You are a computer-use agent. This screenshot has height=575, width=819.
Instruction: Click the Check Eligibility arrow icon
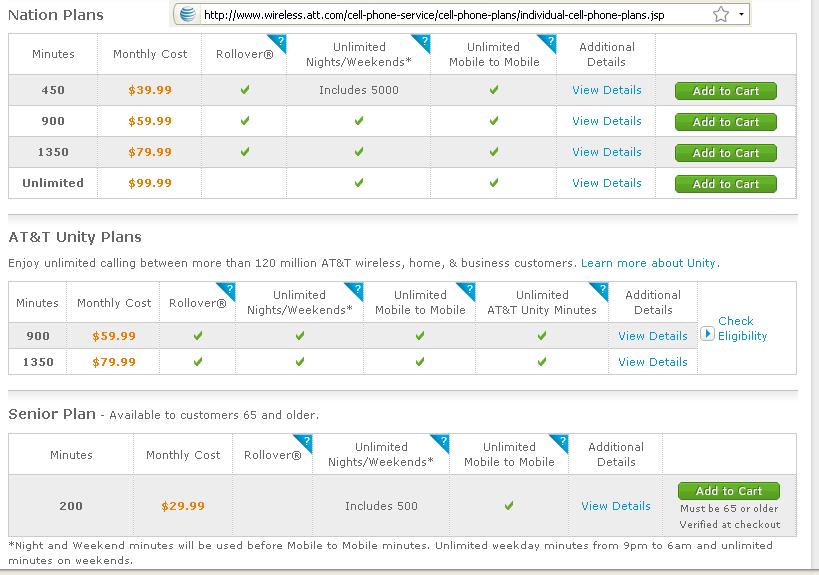pos(707,333)
